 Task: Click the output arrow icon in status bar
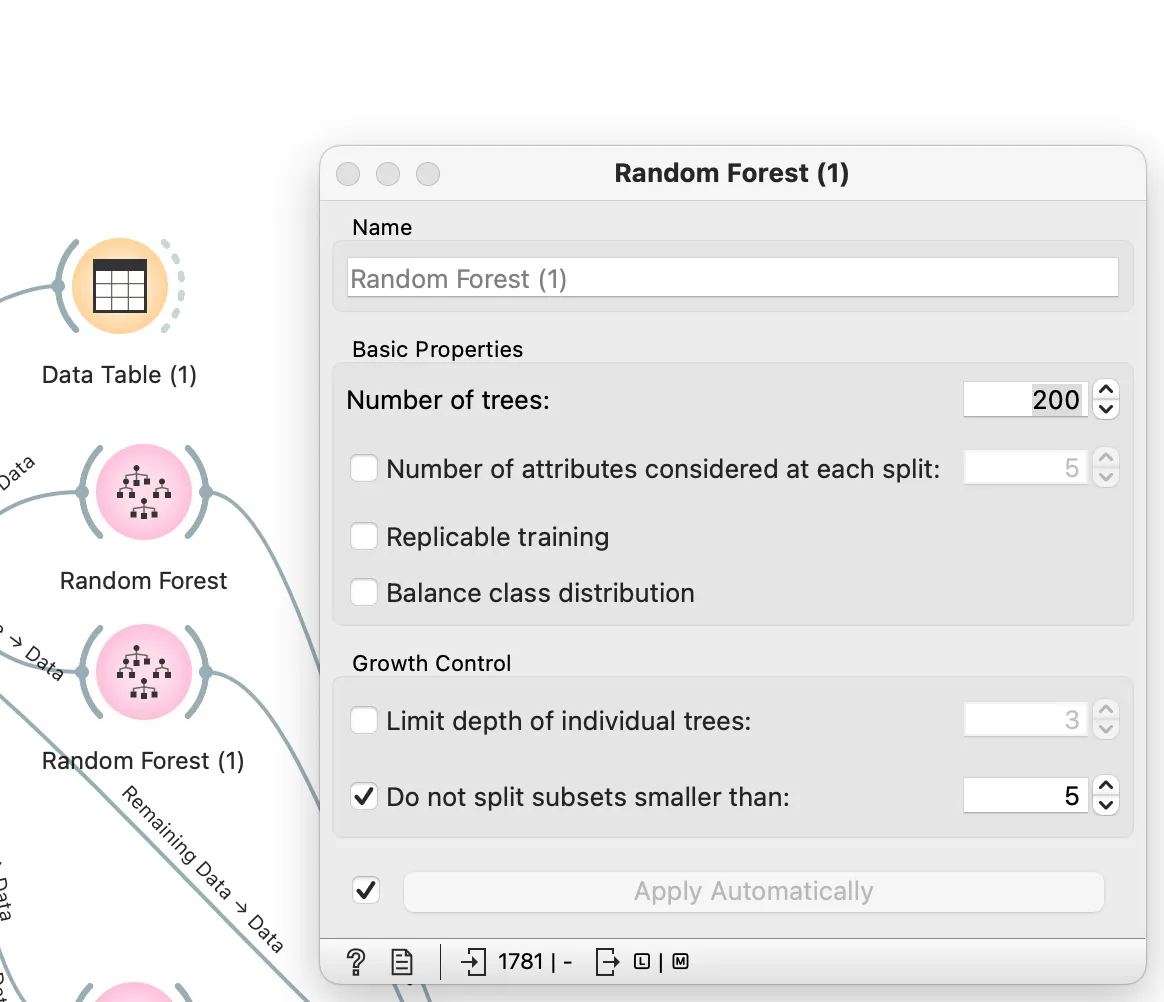pyautogui.click(x=606, y=962)
